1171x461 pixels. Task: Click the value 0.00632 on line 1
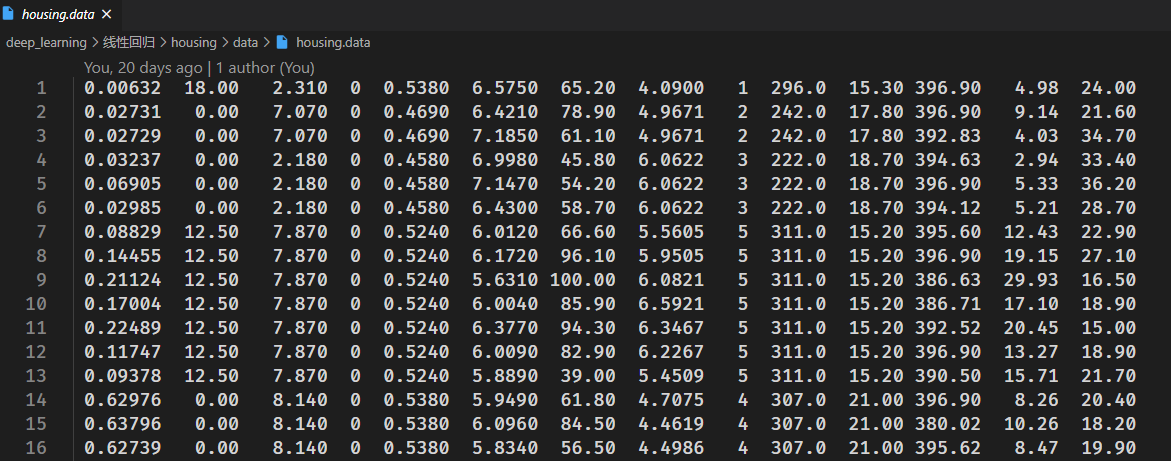coord(122,88)
